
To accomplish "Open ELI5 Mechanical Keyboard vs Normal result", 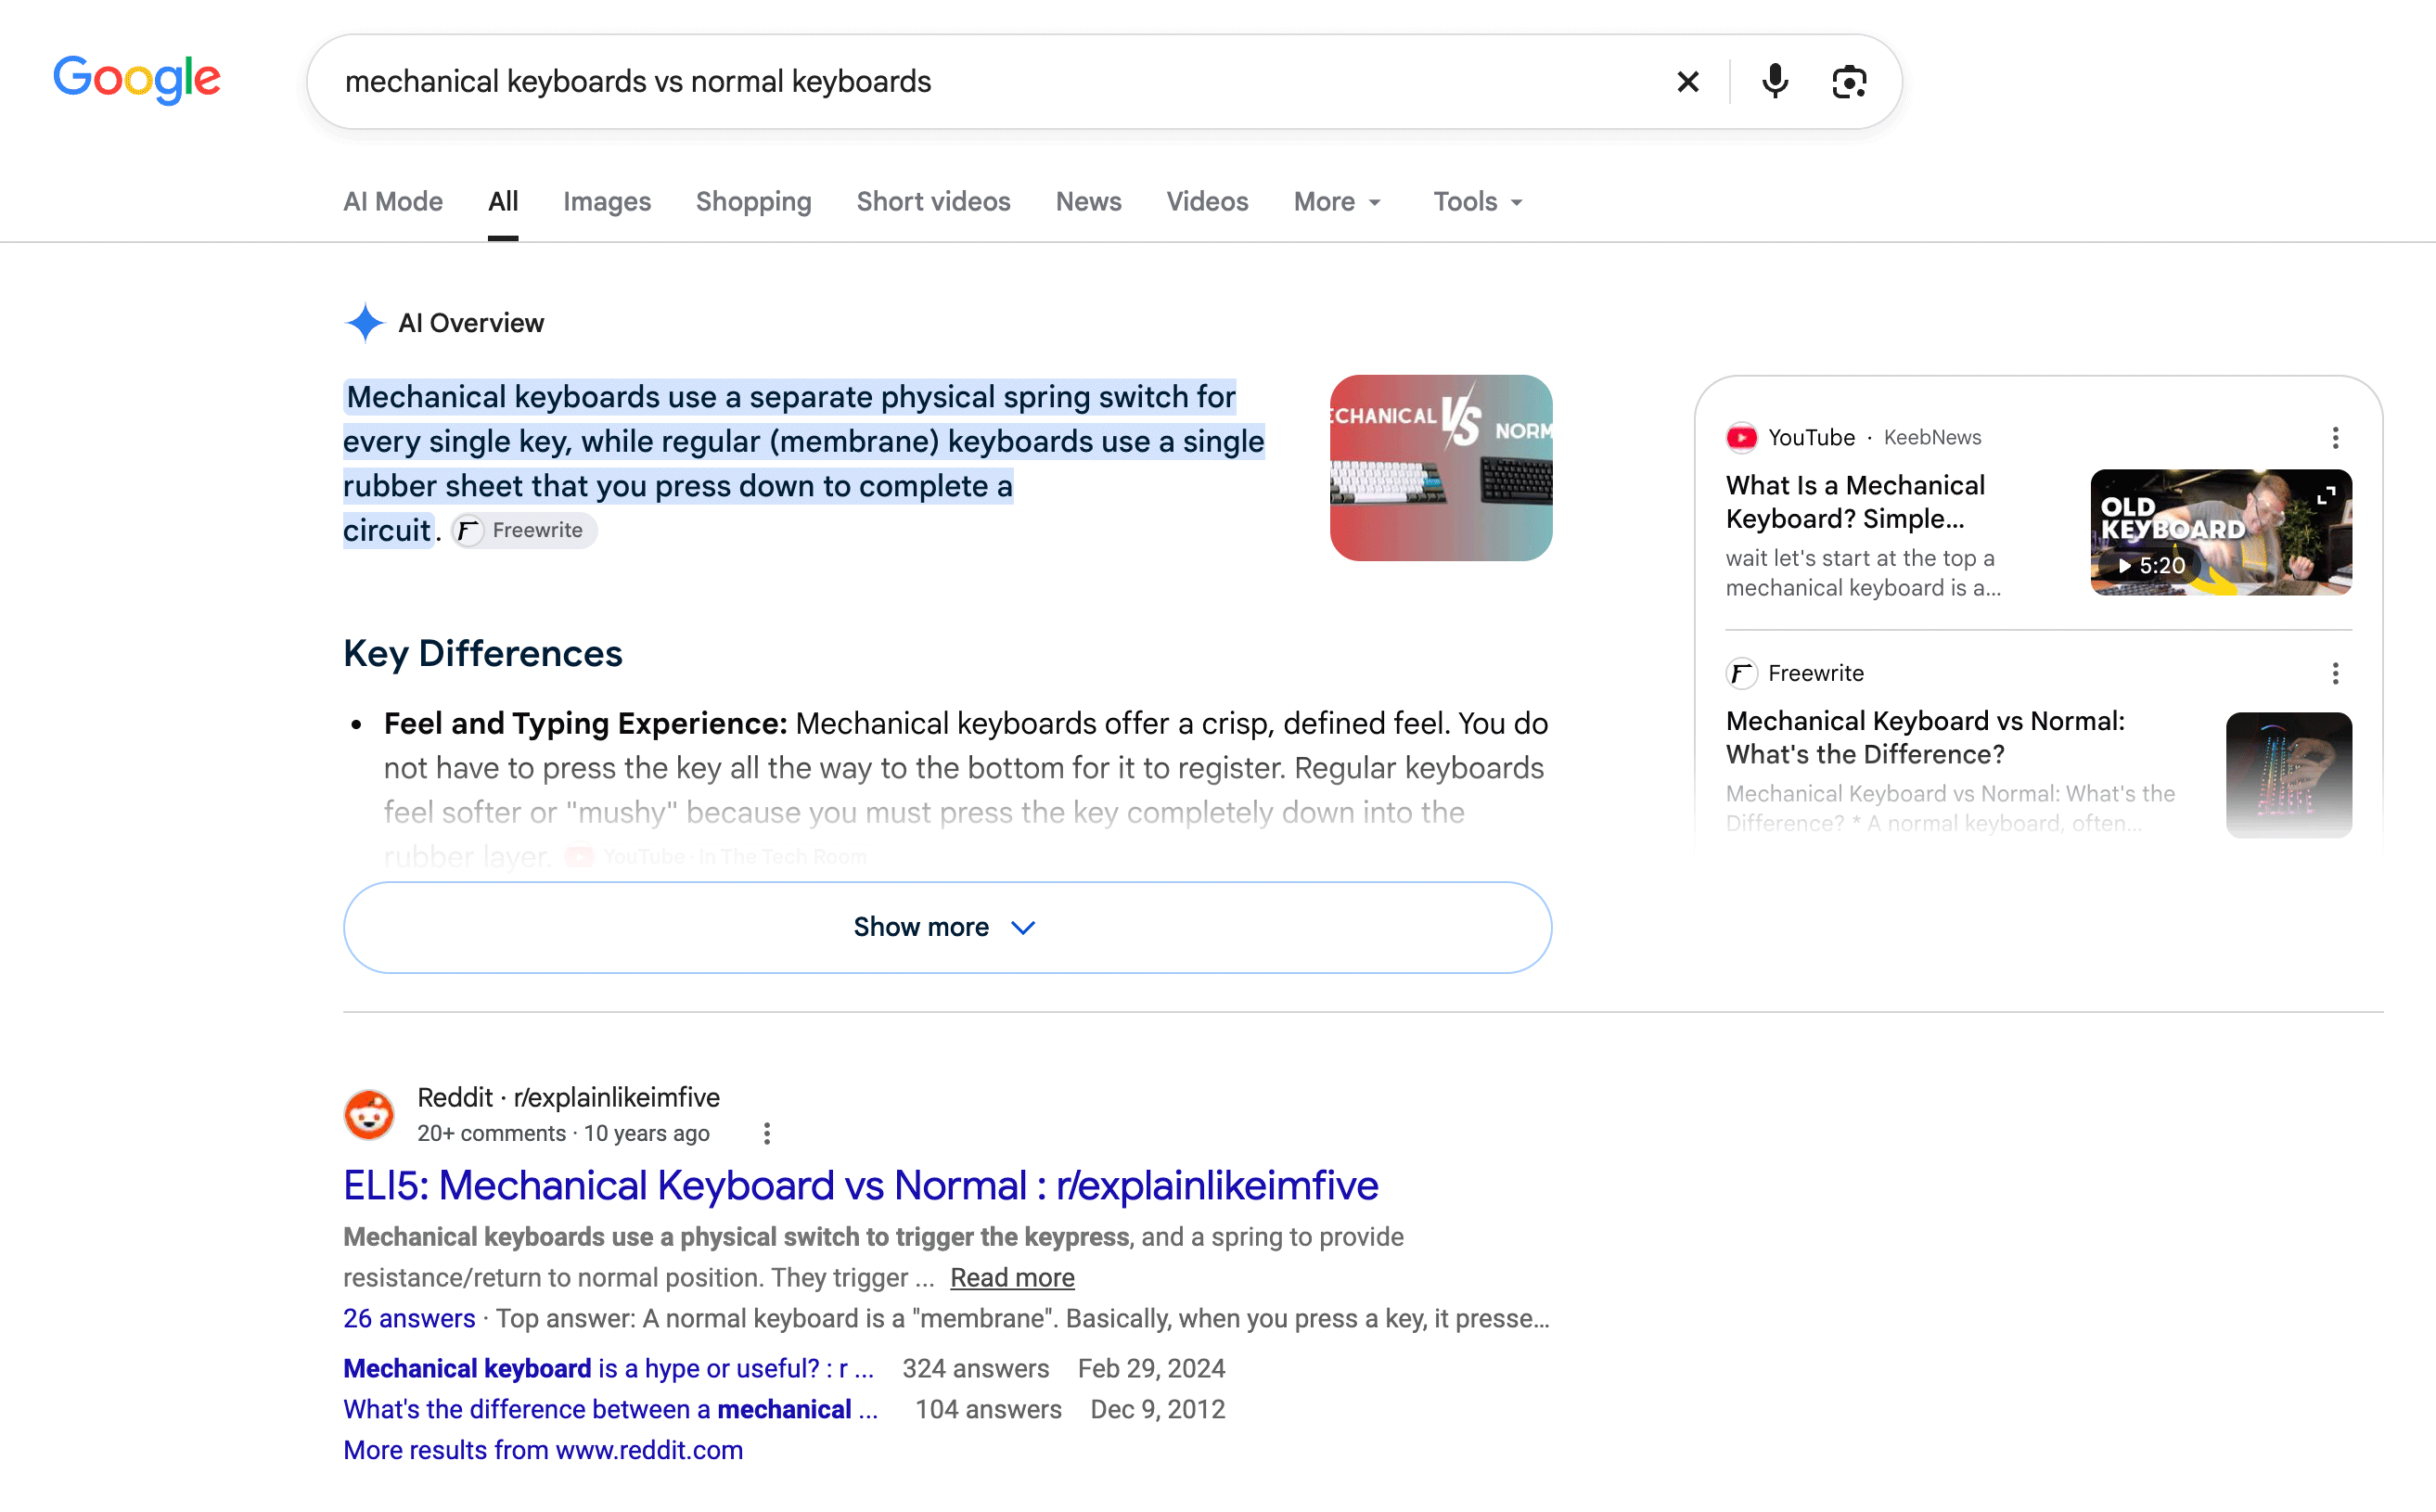I will pyautogui.click(x=861, y=1185).
